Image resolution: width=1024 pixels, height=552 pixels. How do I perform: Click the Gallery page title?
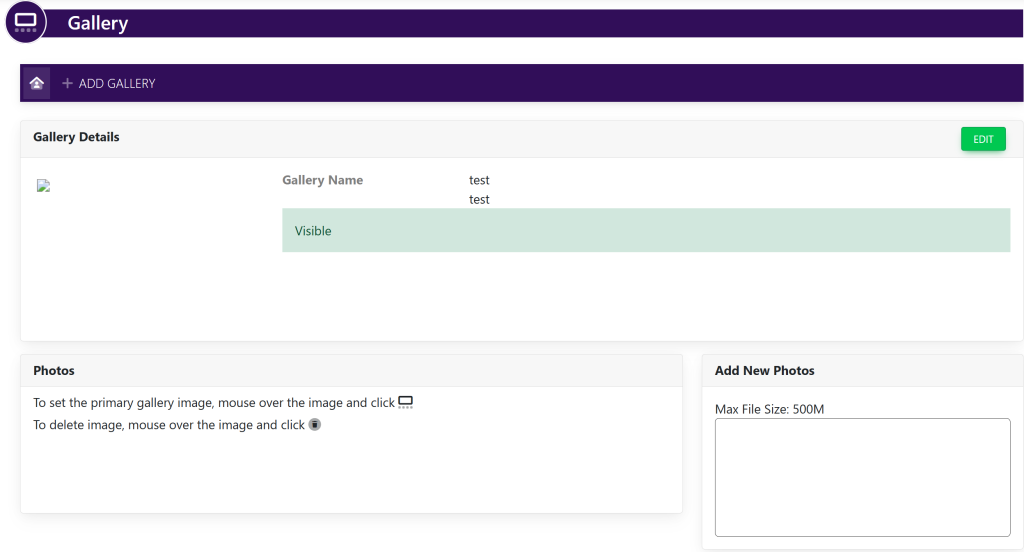pos(98,23)
